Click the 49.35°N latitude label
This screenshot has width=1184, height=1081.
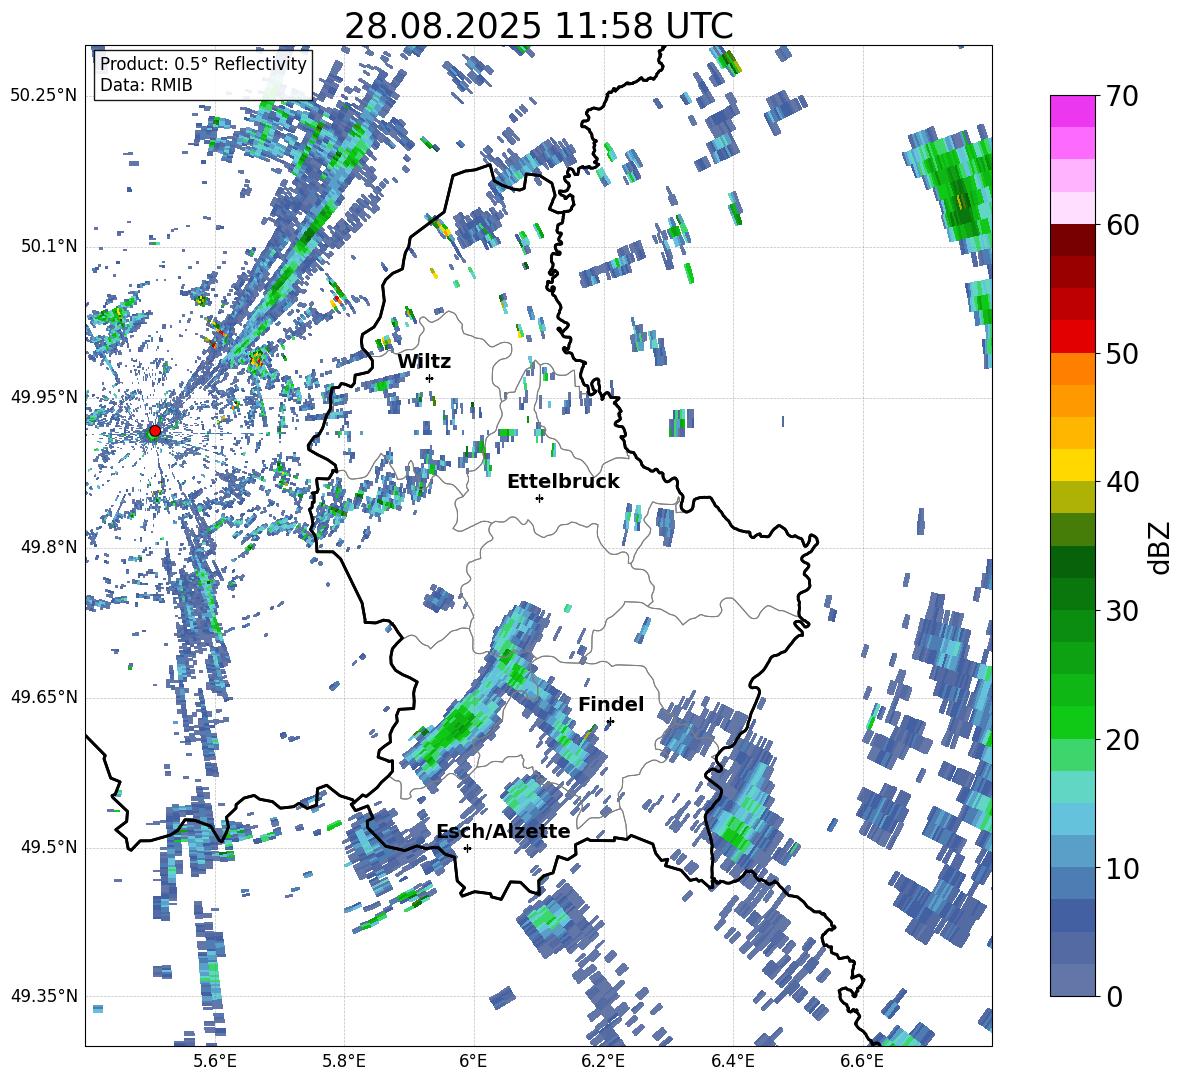tap(44, 996)
